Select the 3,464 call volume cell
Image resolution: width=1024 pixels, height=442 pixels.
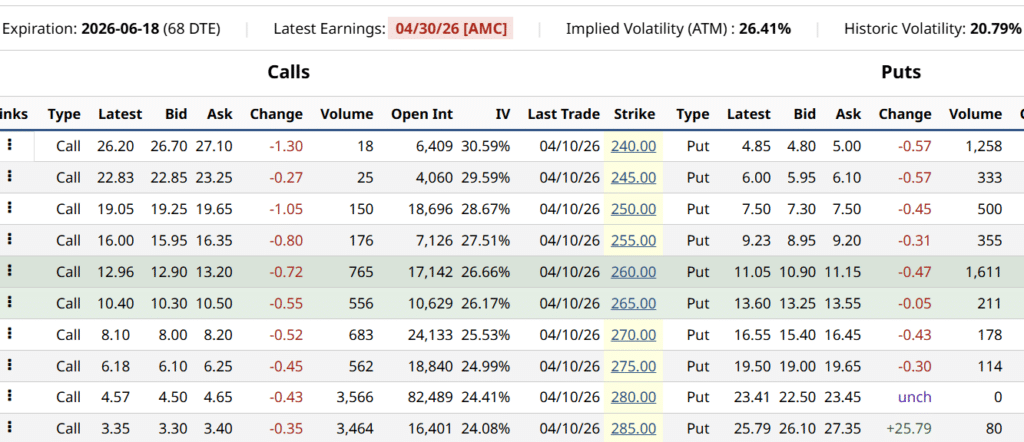(x=353, y=428)
